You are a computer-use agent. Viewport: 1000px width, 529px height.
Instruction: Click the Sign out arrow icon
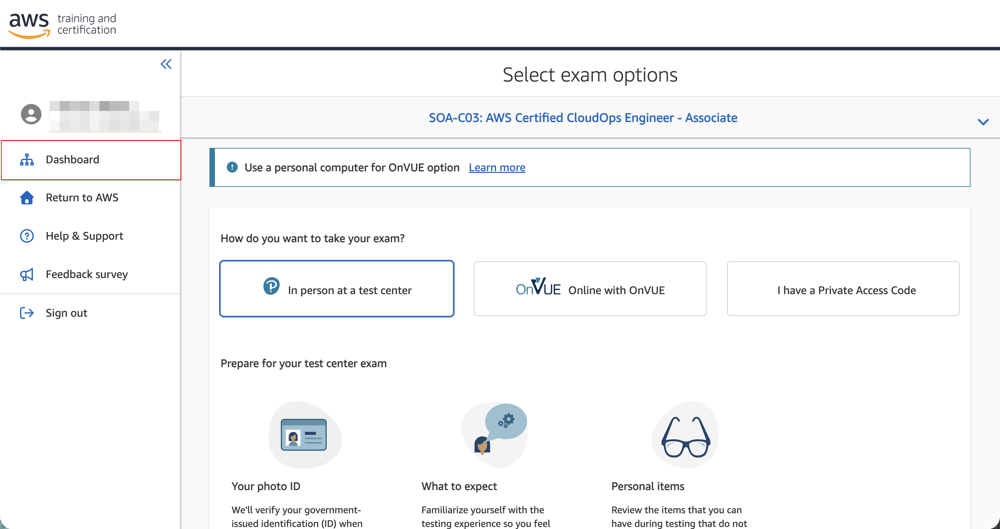tap(27, 313)
